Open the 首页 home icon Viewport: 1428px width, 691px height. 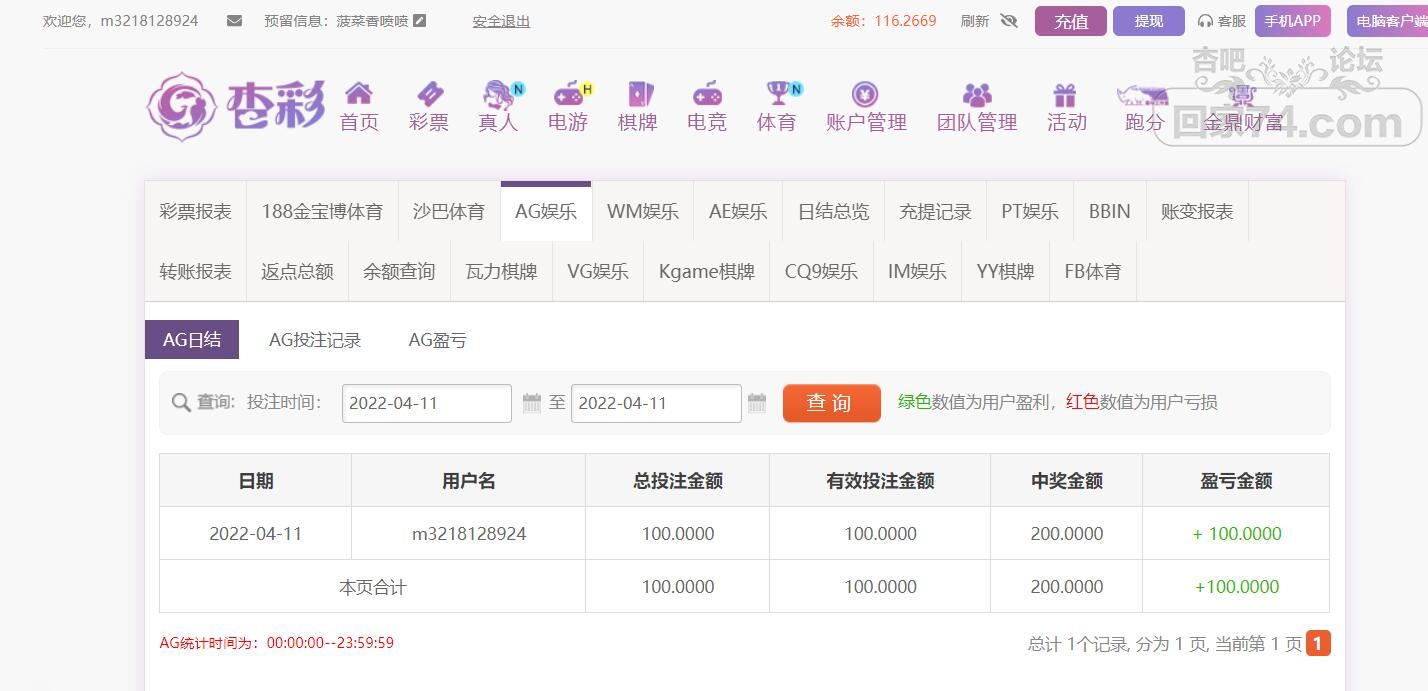point(359,93)
